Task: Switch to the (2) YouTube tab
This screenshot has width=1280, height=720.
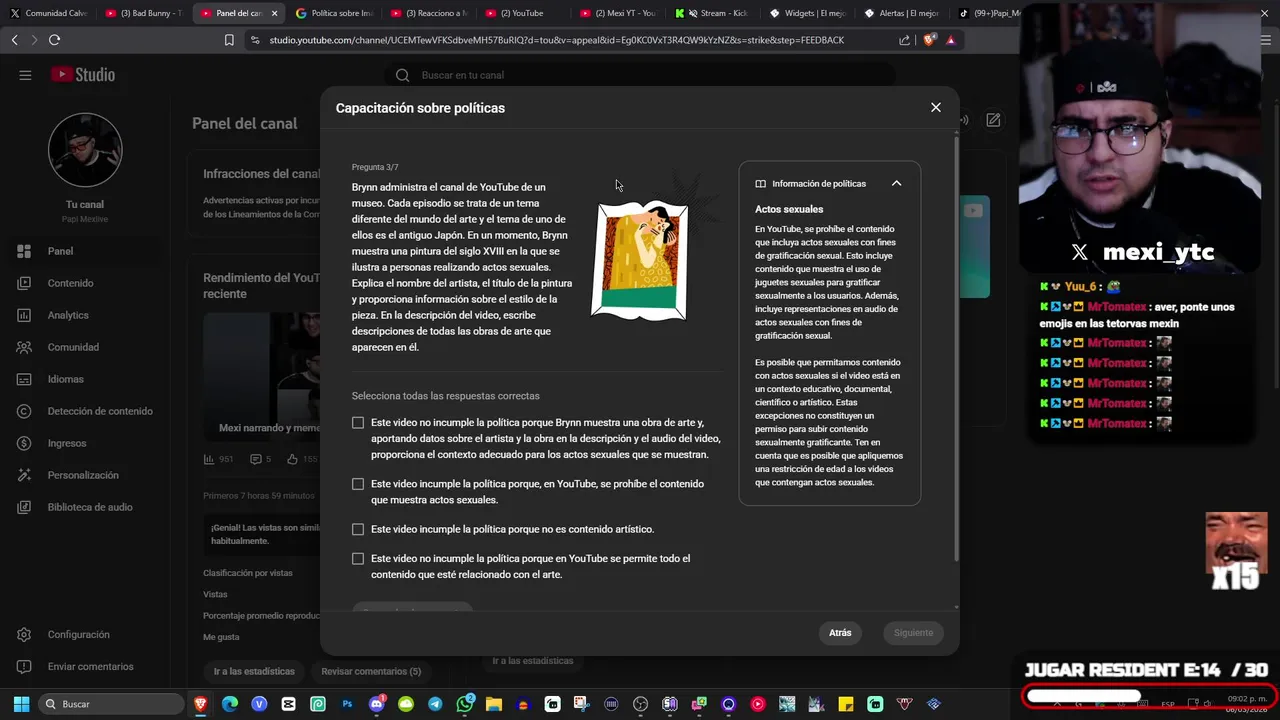Action: pyautogui.click(x=523, y=13)
